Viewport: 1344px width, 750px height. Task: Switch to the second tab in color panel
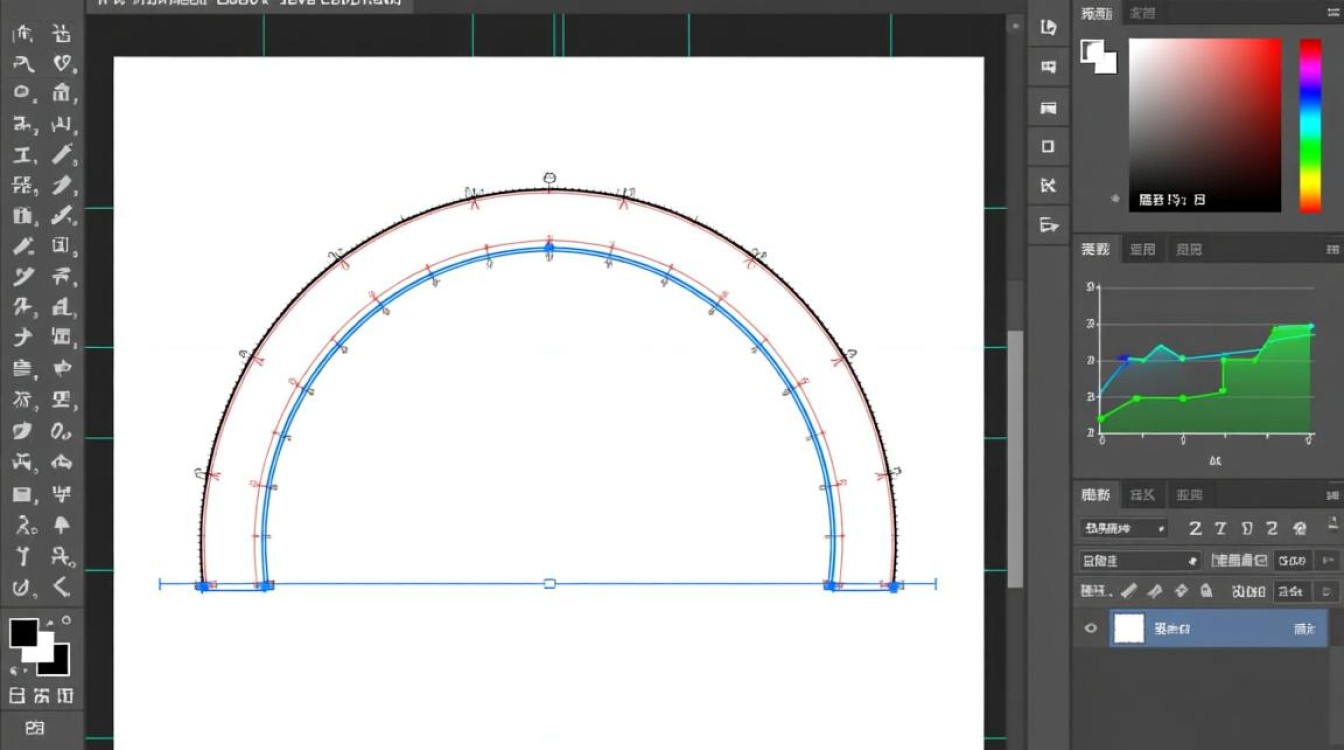tap(1142, 13)
